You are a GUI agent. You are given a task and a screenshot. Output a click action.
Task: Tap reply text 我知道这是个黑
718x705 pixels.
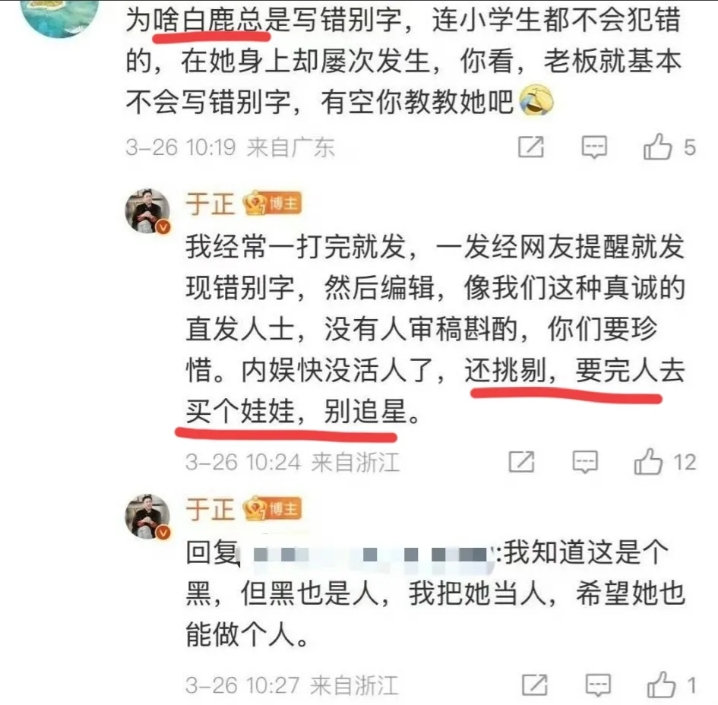click(x=435, y=593)
